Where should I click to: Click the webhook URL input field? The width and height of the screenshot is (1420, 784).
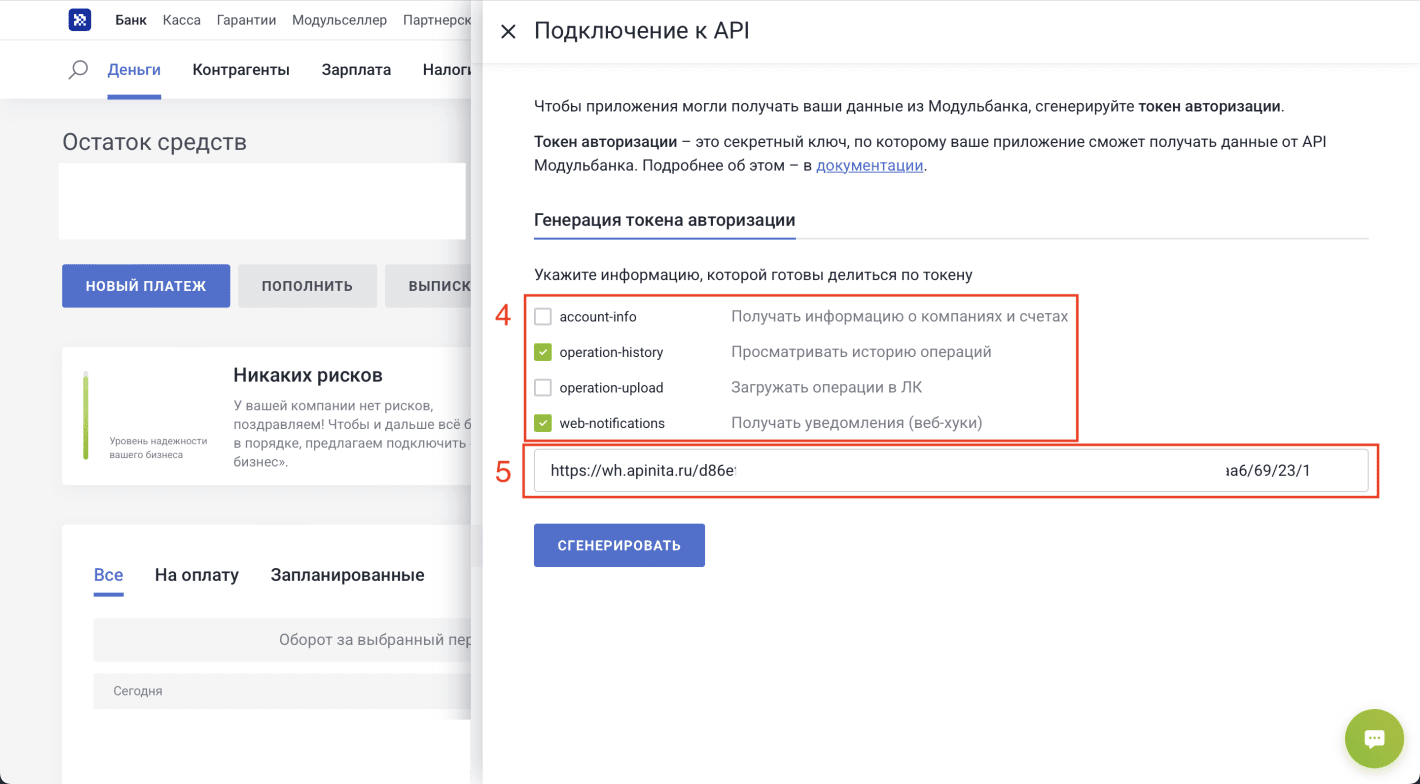(950, 470)
